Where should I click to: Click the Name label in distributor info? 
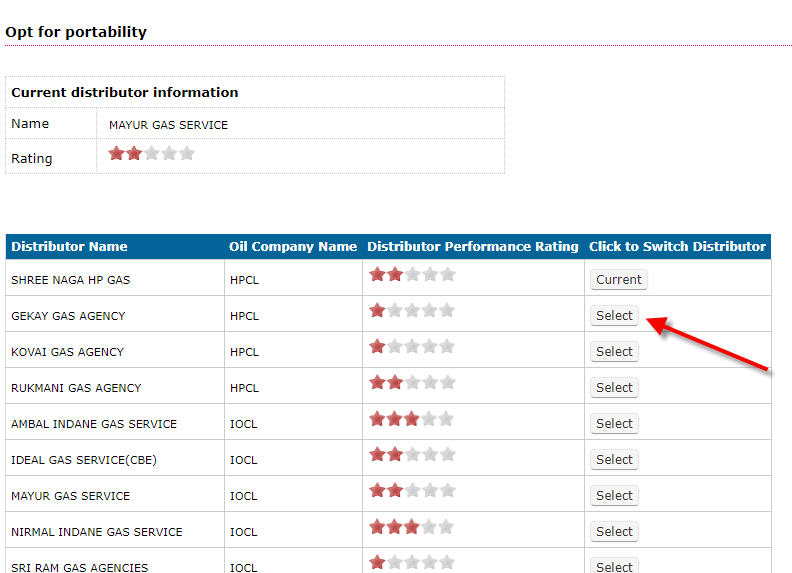point(30,123)
